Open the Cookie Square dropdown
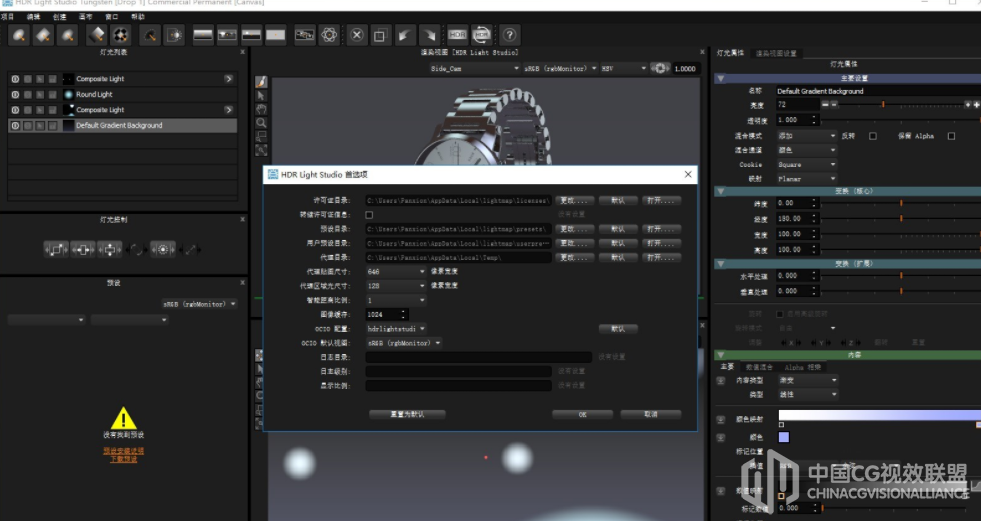 point(806,164)
